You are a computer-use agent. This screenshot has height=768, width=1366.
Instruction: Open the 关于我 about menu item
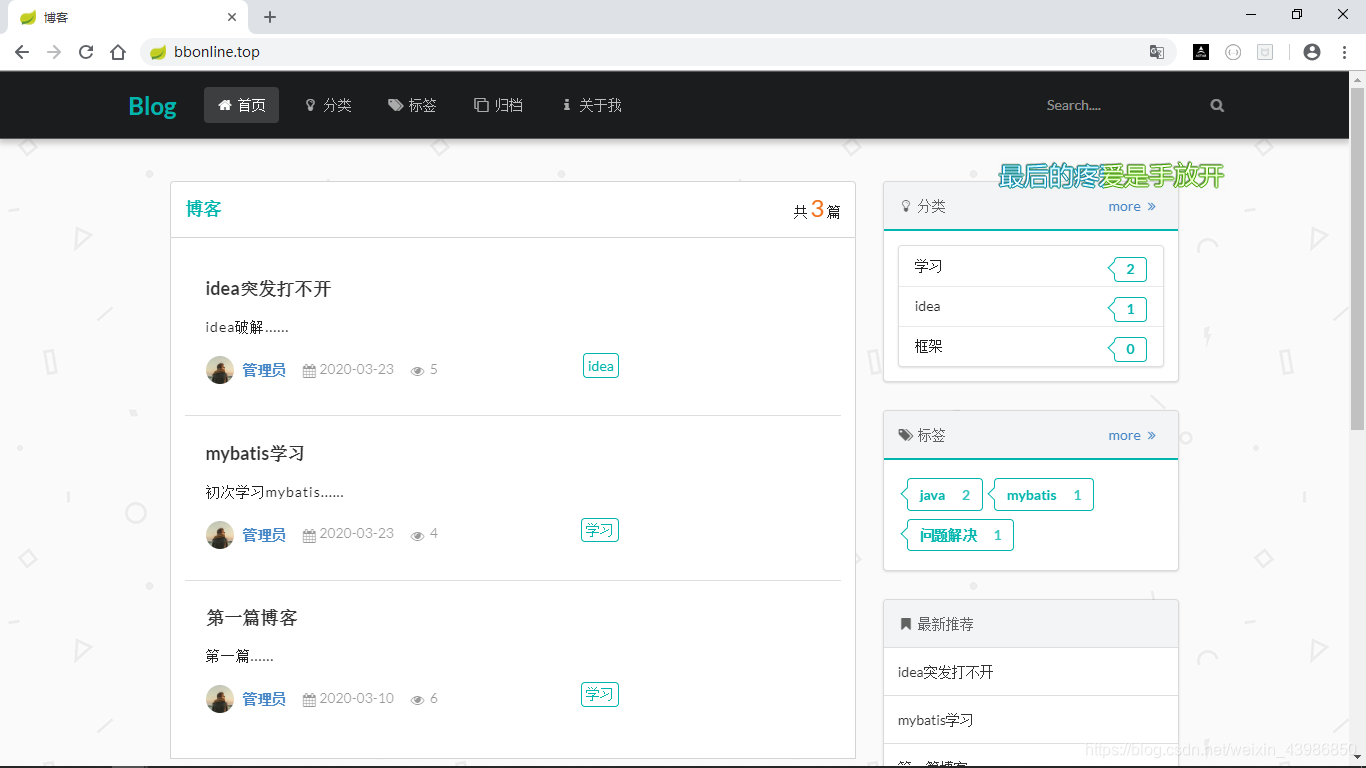592,105
